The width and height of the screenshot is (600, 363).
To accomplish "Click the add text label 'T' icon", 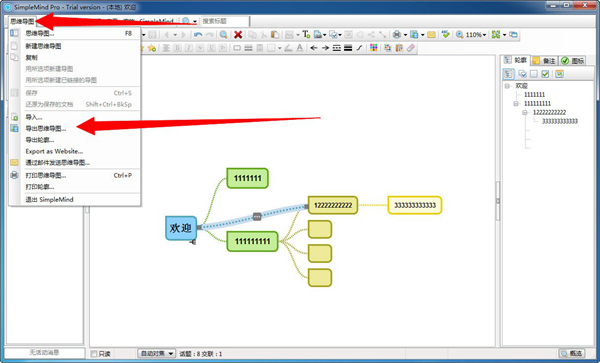I will [306, 35].
